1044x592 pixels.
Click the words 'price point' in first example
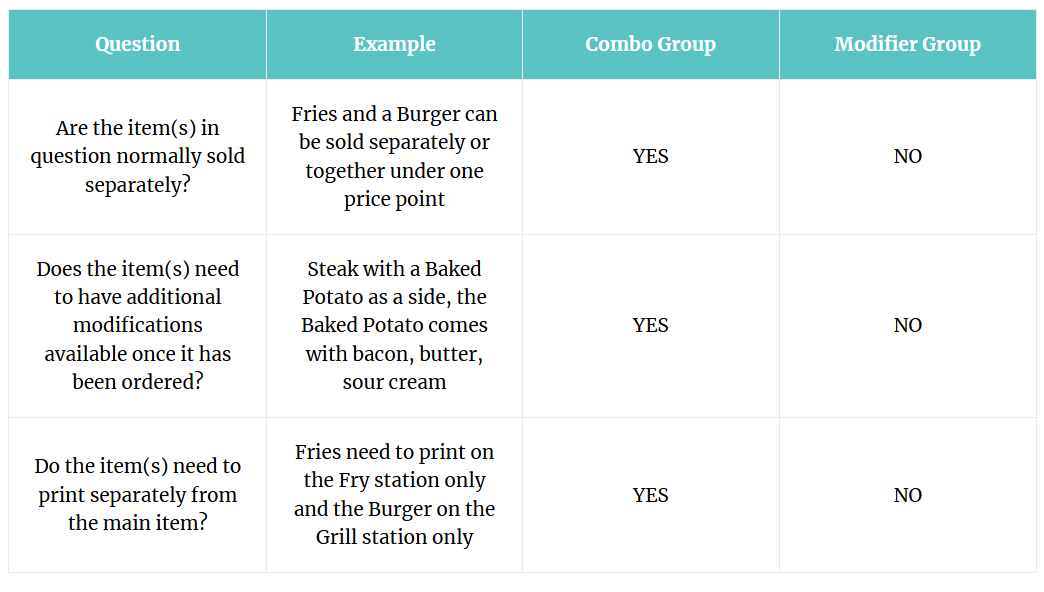point(394,199)
